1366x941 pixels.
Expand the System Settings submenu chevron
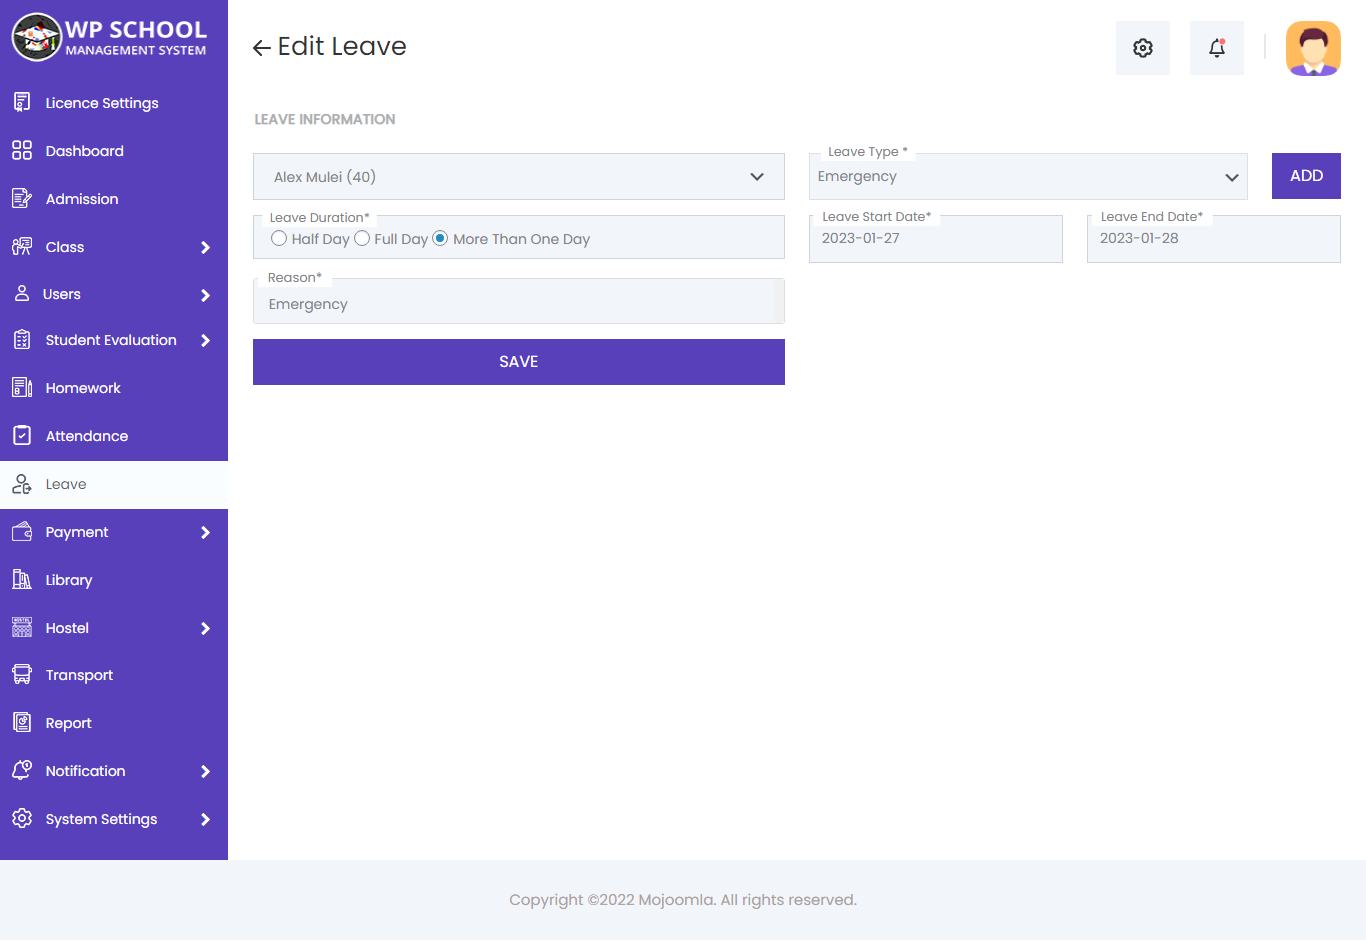click(205, 819)
